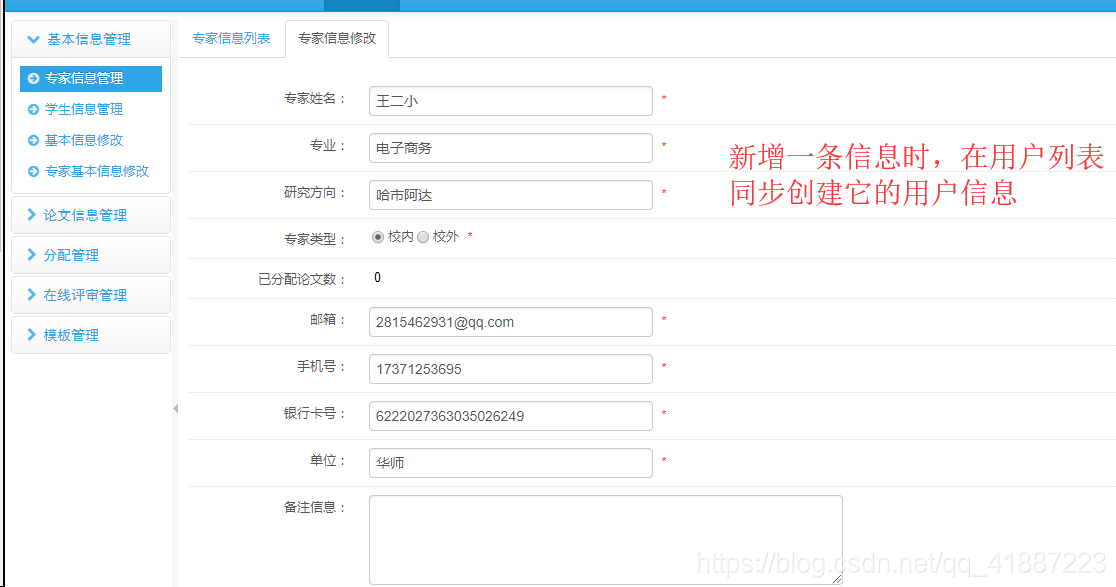
Task: Select the 校外 radio button
Action: (423, 237)
